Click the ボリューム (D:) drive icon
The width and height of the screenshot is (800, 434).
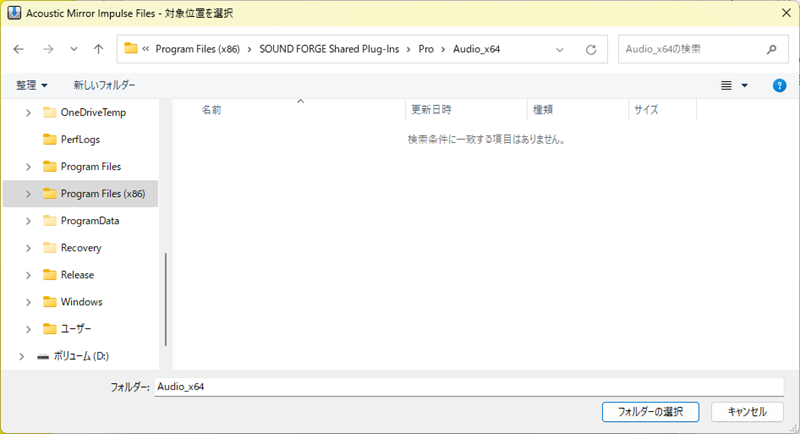coord(43,356)
